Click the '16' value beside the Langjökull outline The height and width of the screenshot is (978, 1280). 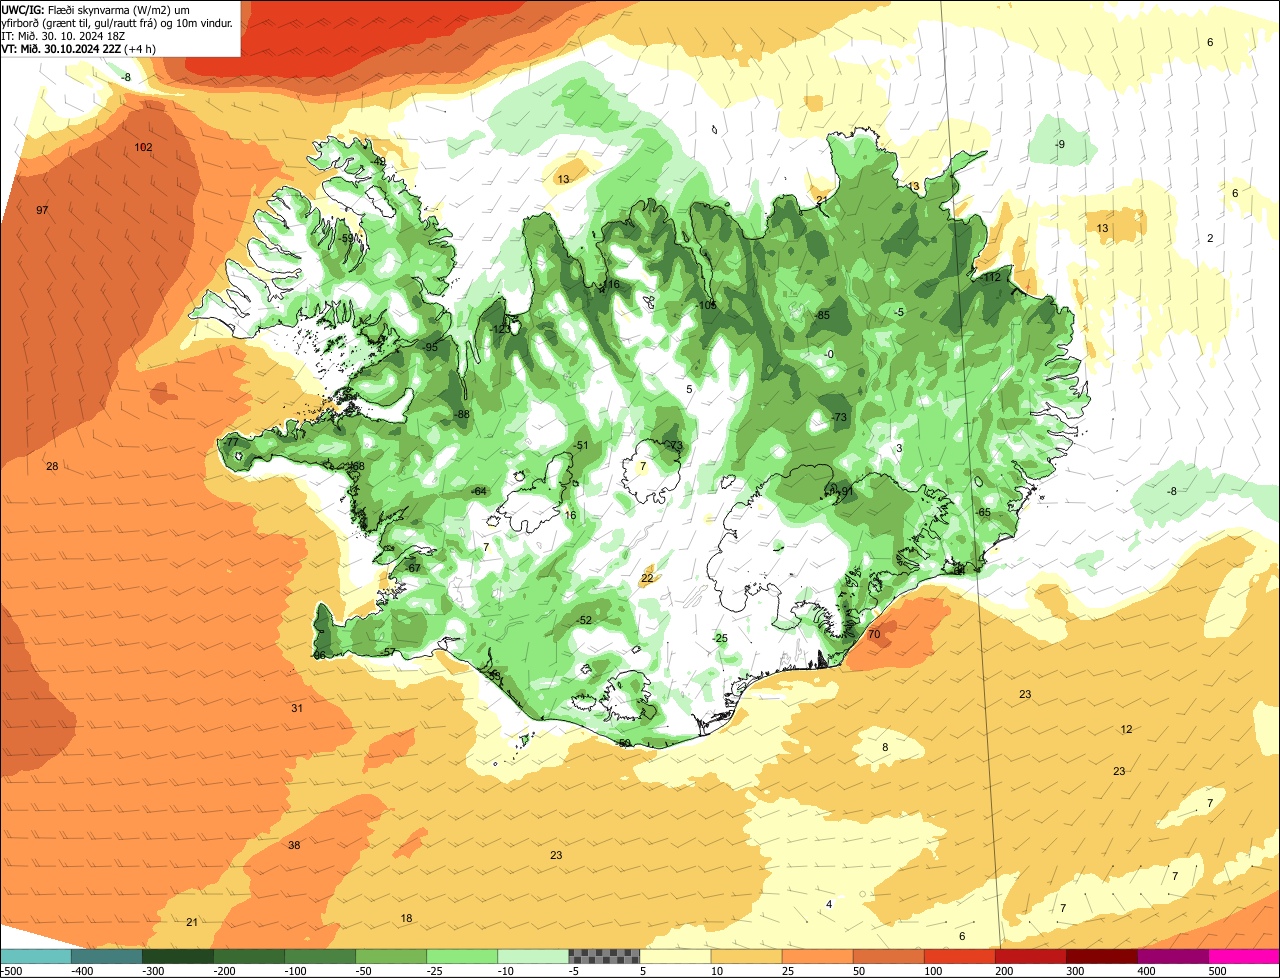tap(570, 515)
